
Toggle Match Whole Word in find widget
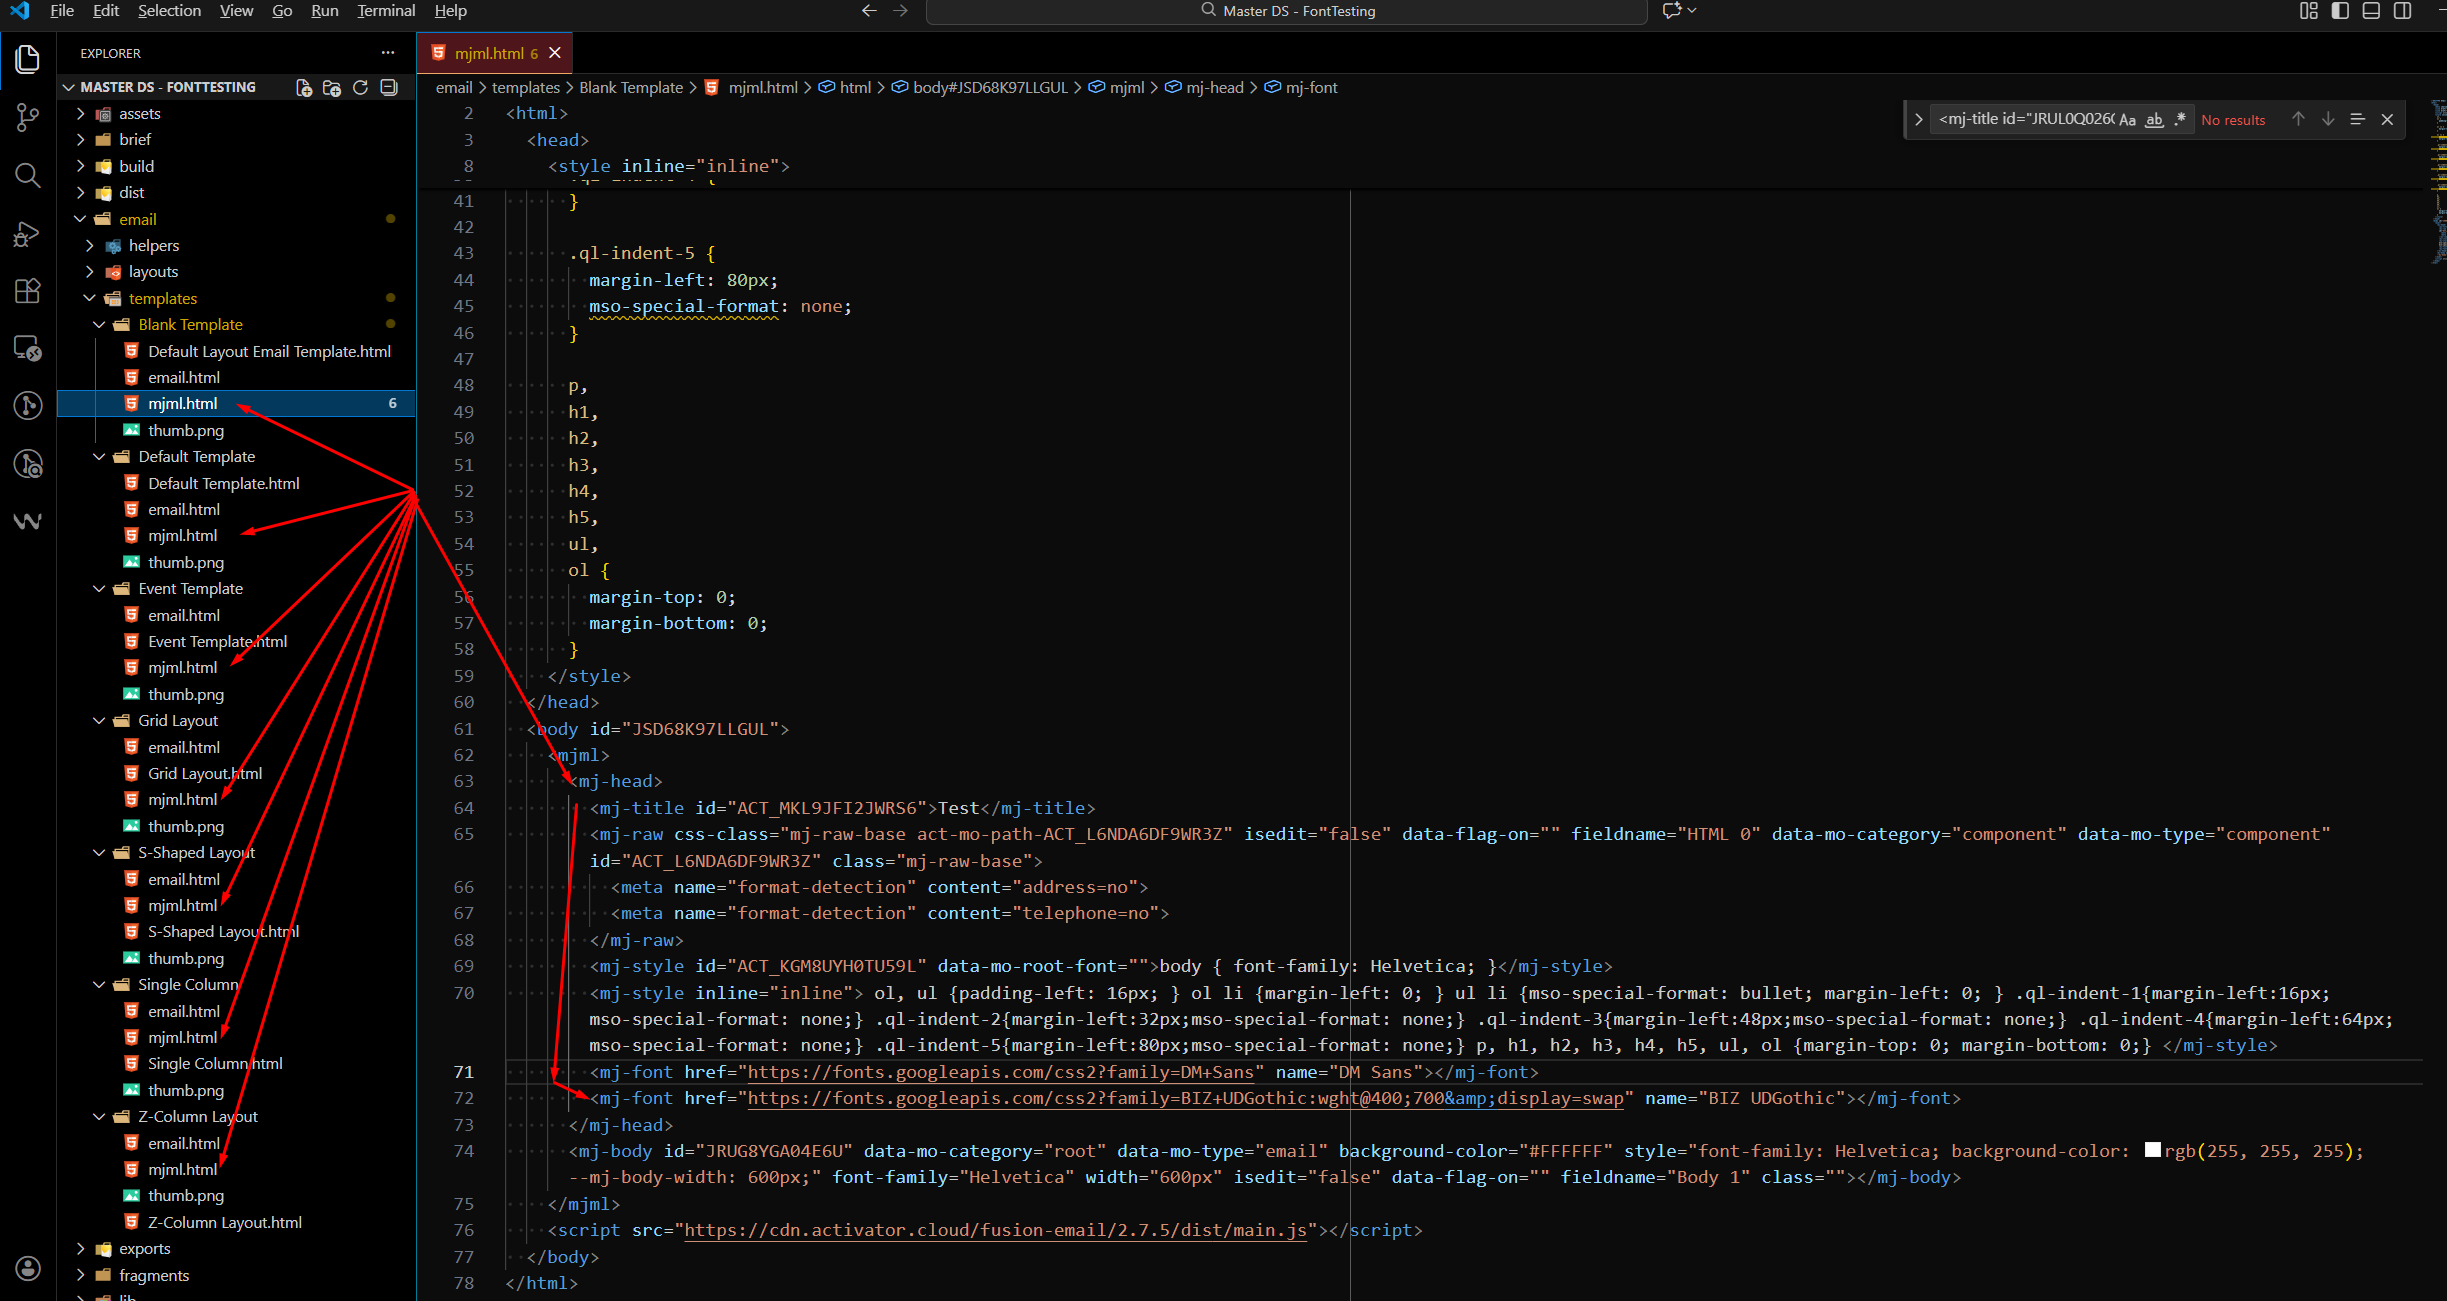coord(2154,120)
